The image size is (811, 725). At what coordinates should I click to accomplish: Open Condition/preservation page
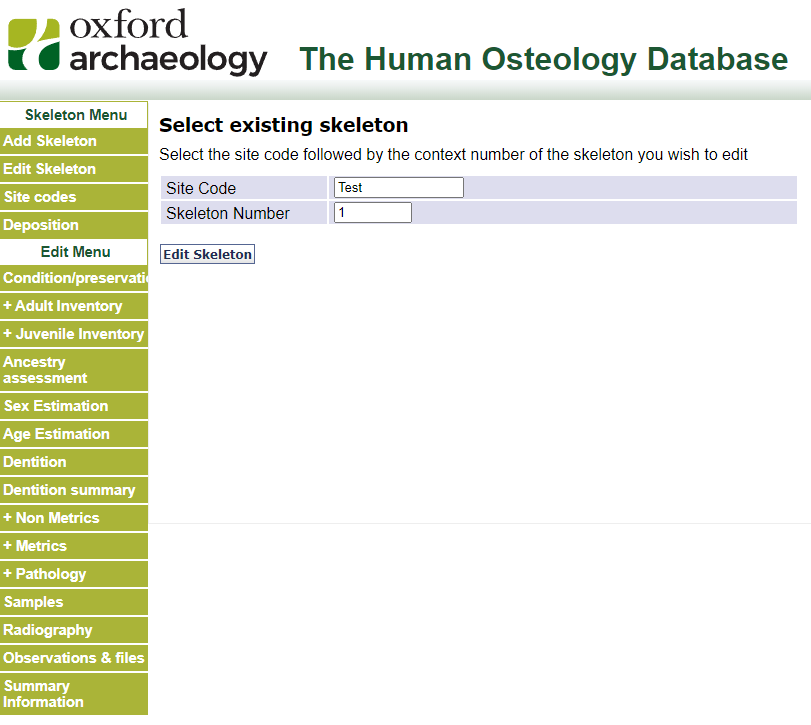pos(74,278)
